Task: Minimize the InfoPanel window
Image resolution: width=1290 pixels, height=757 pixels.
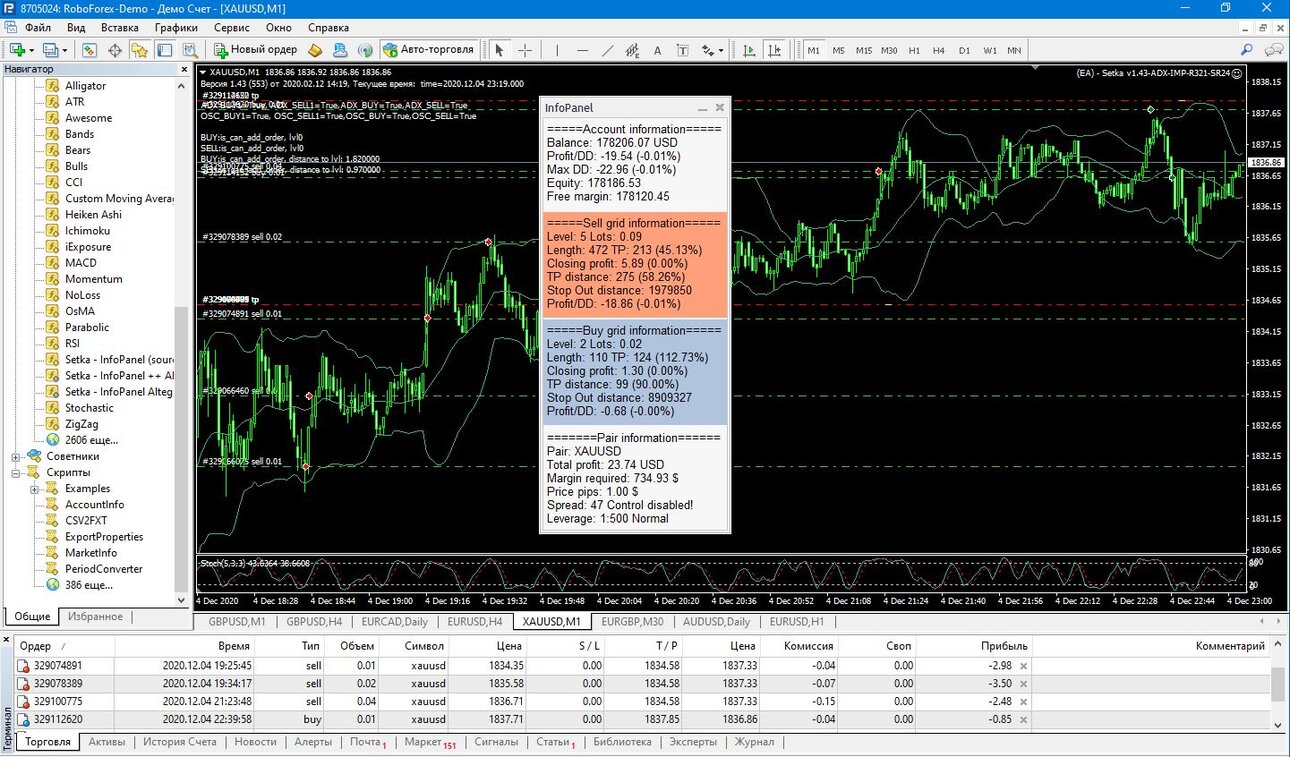Action: [703, 108]
